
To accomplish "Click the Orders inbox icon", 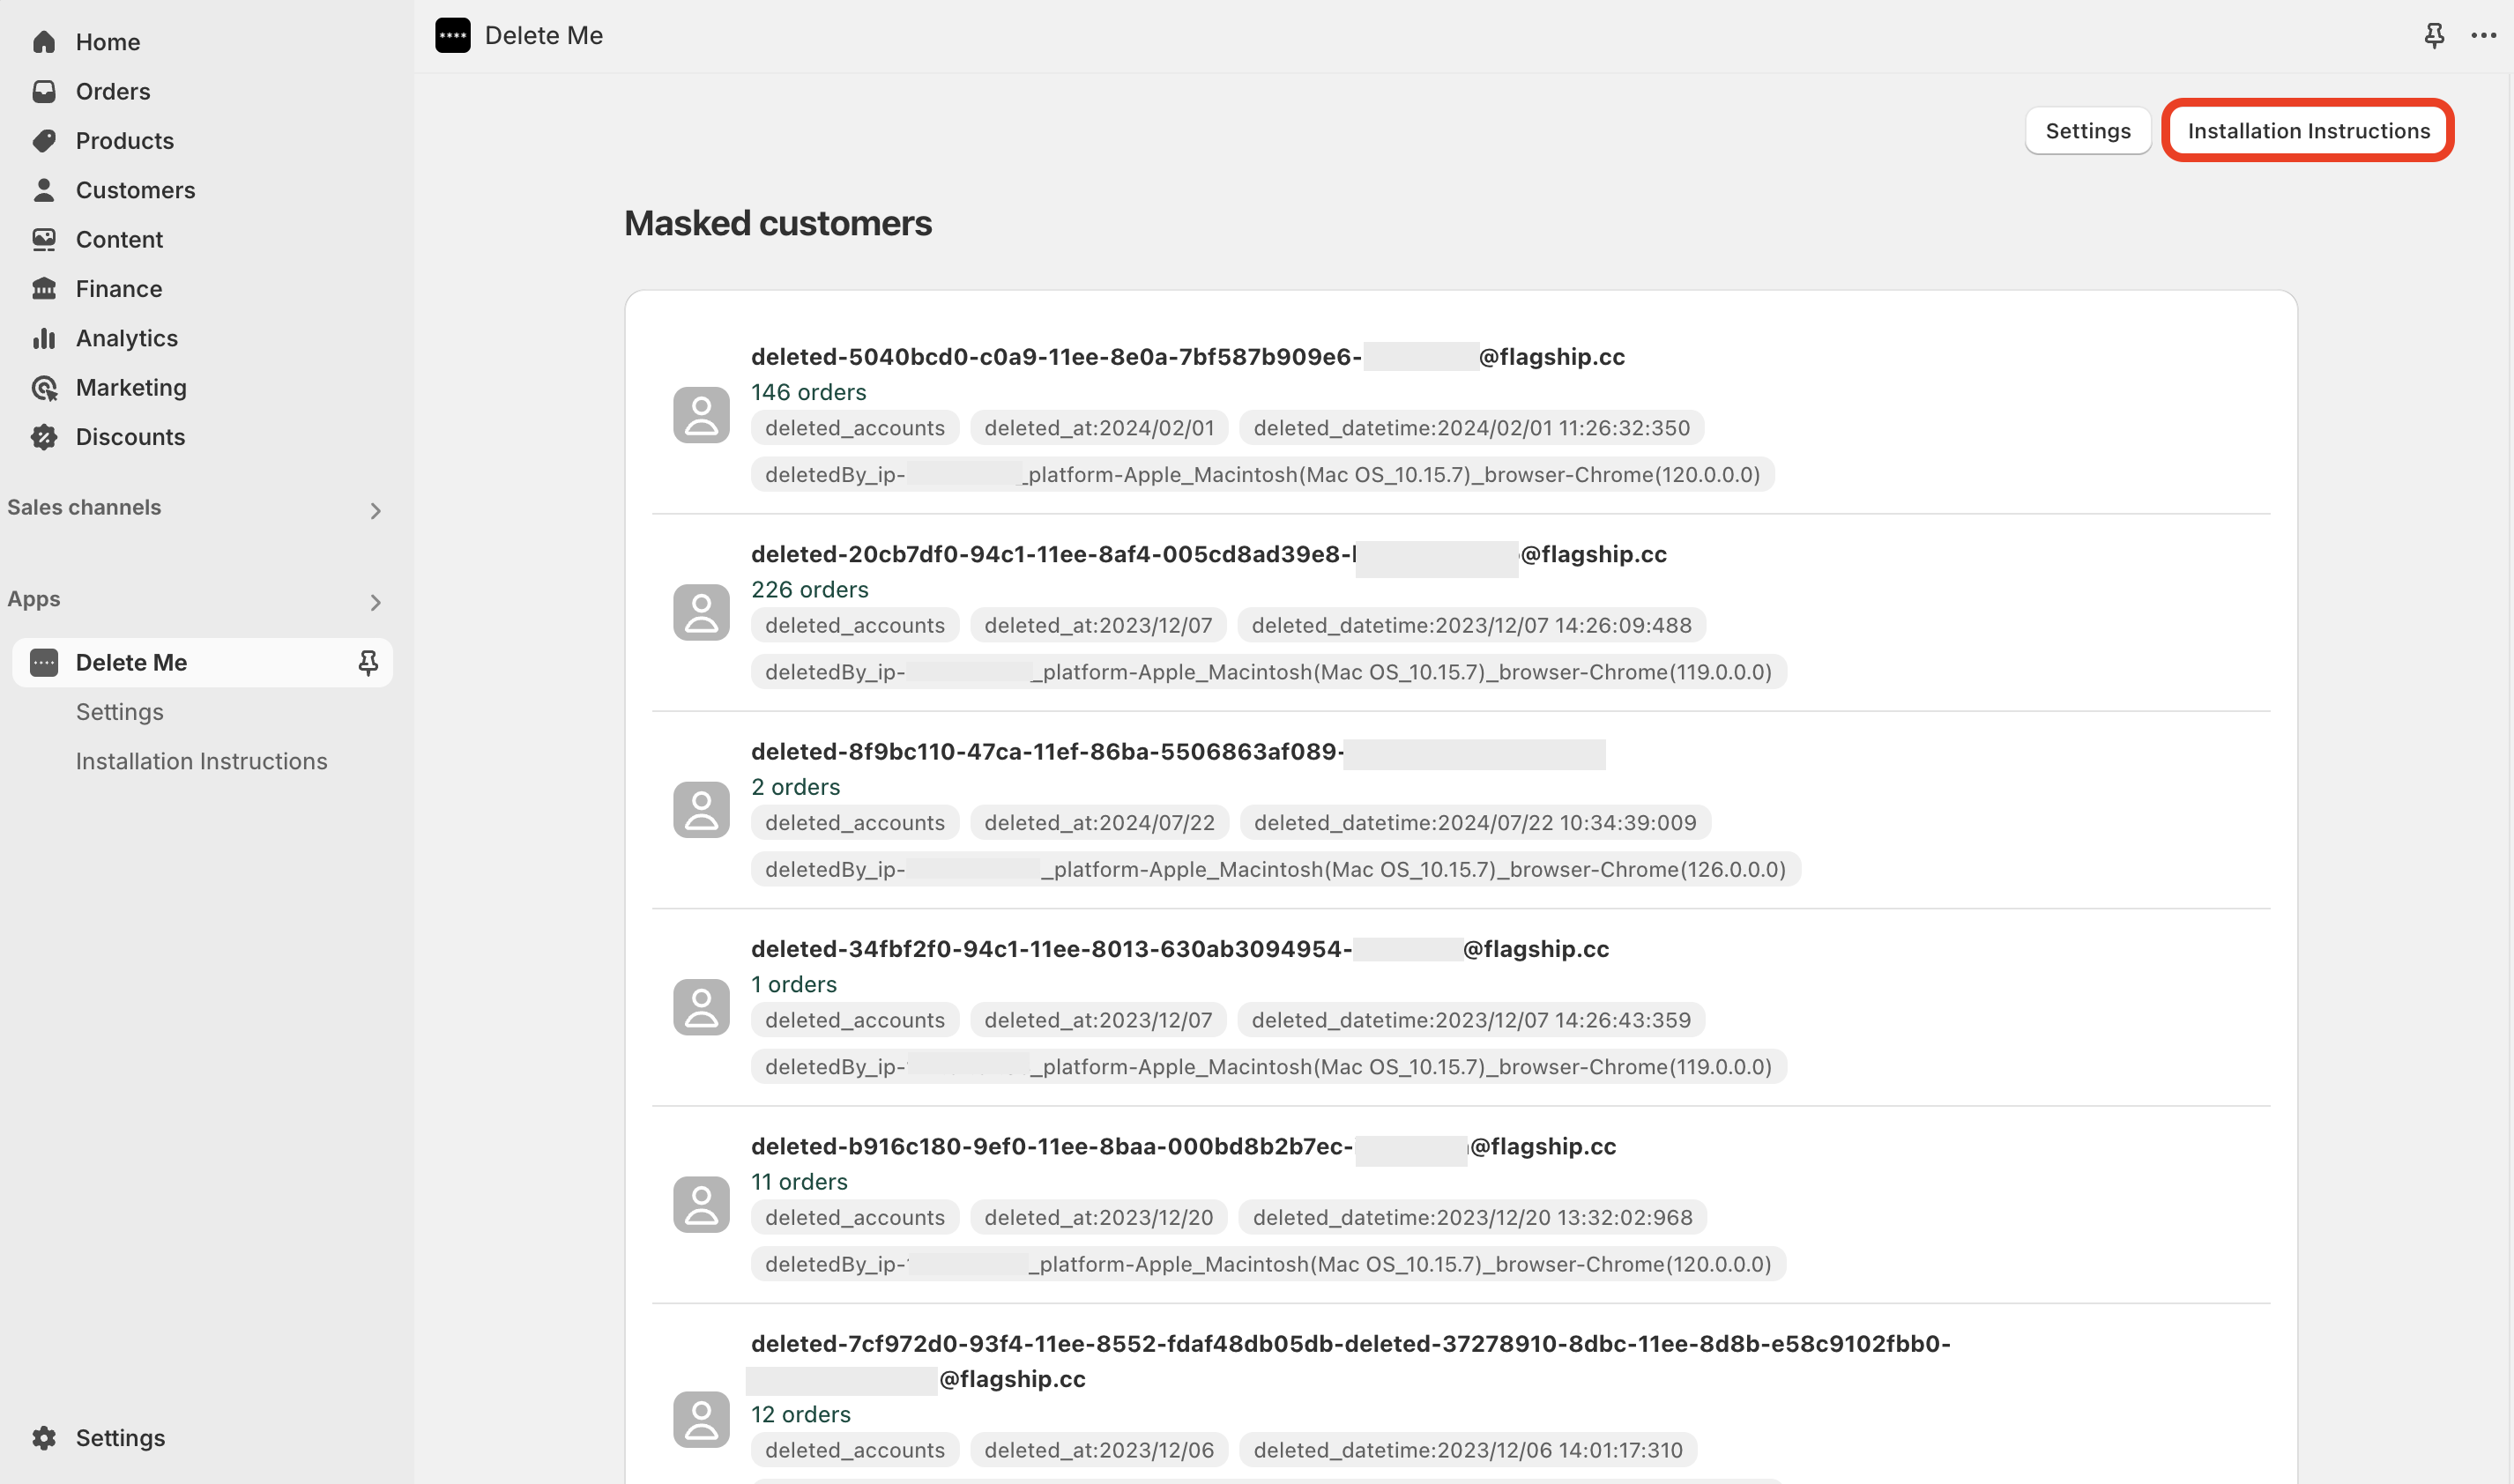I will (44, 91).
